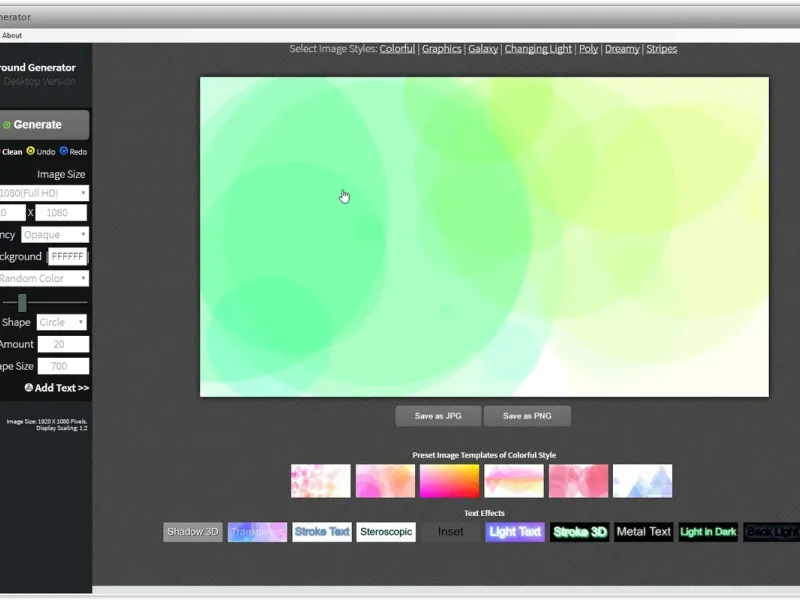Click the Save as JPG button
Image resolution: width=800 pixels, height=600 pixels.
(438, 416)
